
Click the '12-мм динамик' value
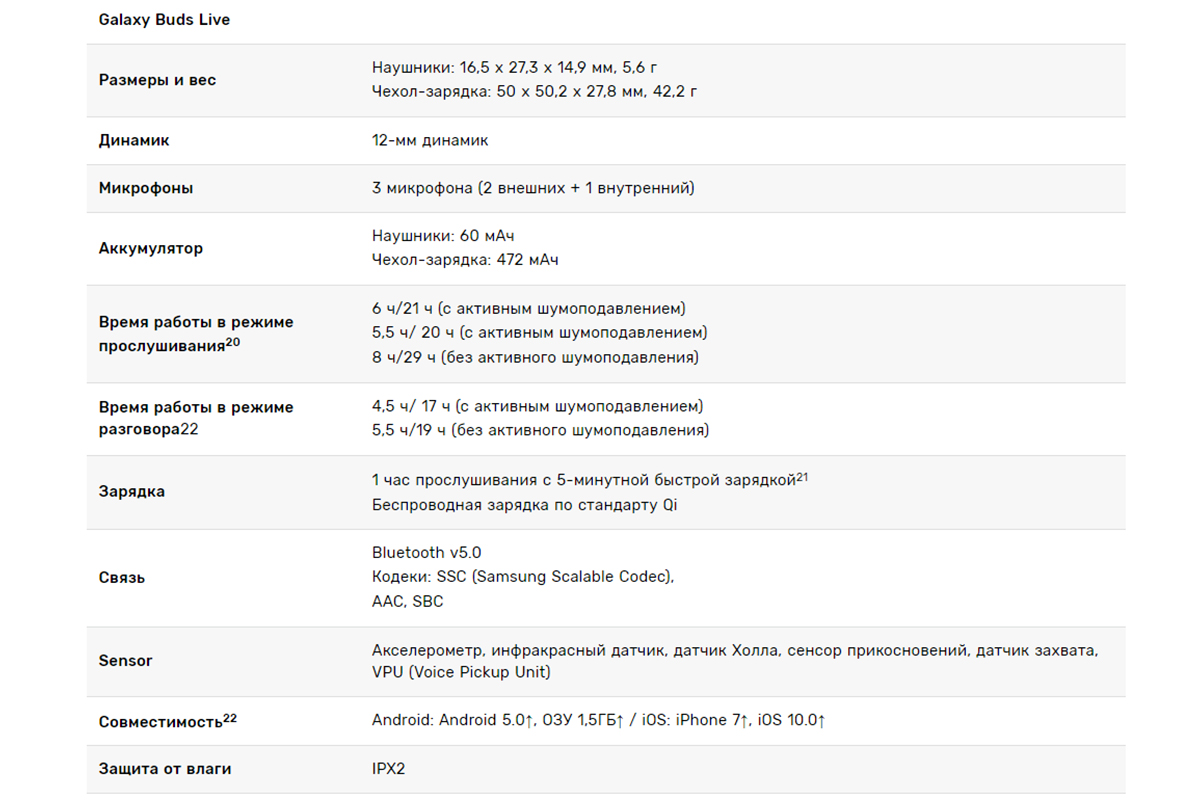[430, 141]
